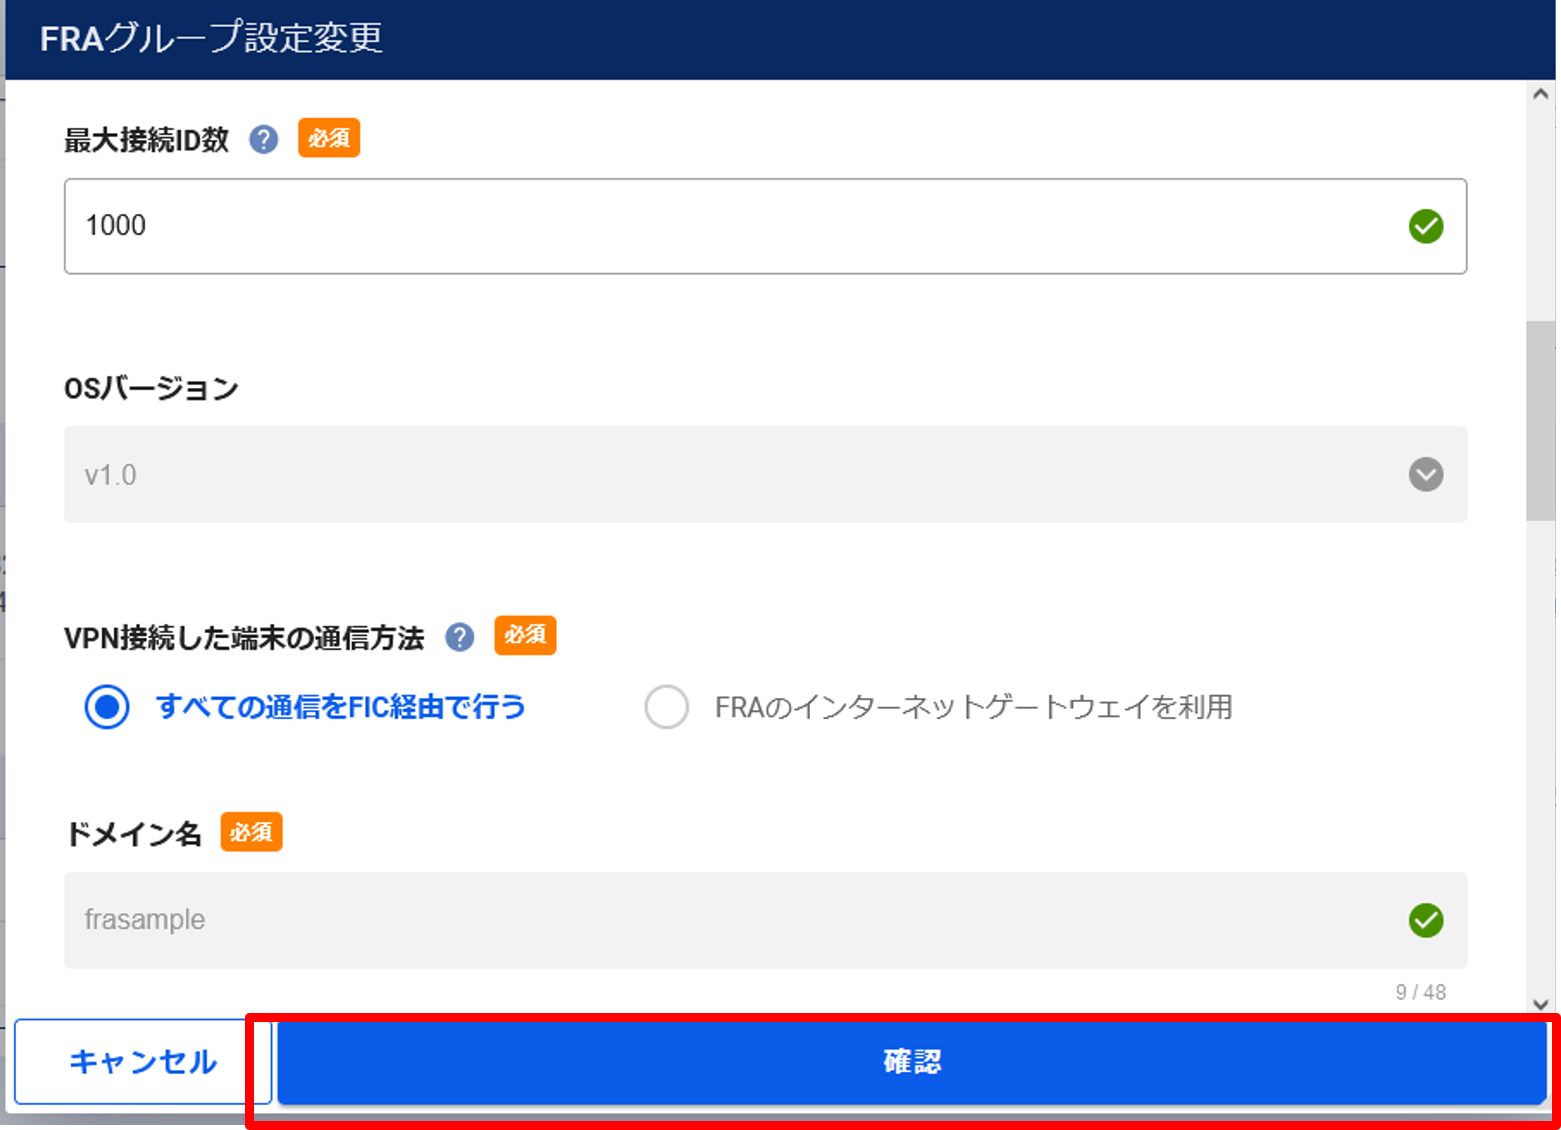The image size is (1561, 1130).
Task: Click the scrollbar up arrow
Action: [x=1540, y=95]
